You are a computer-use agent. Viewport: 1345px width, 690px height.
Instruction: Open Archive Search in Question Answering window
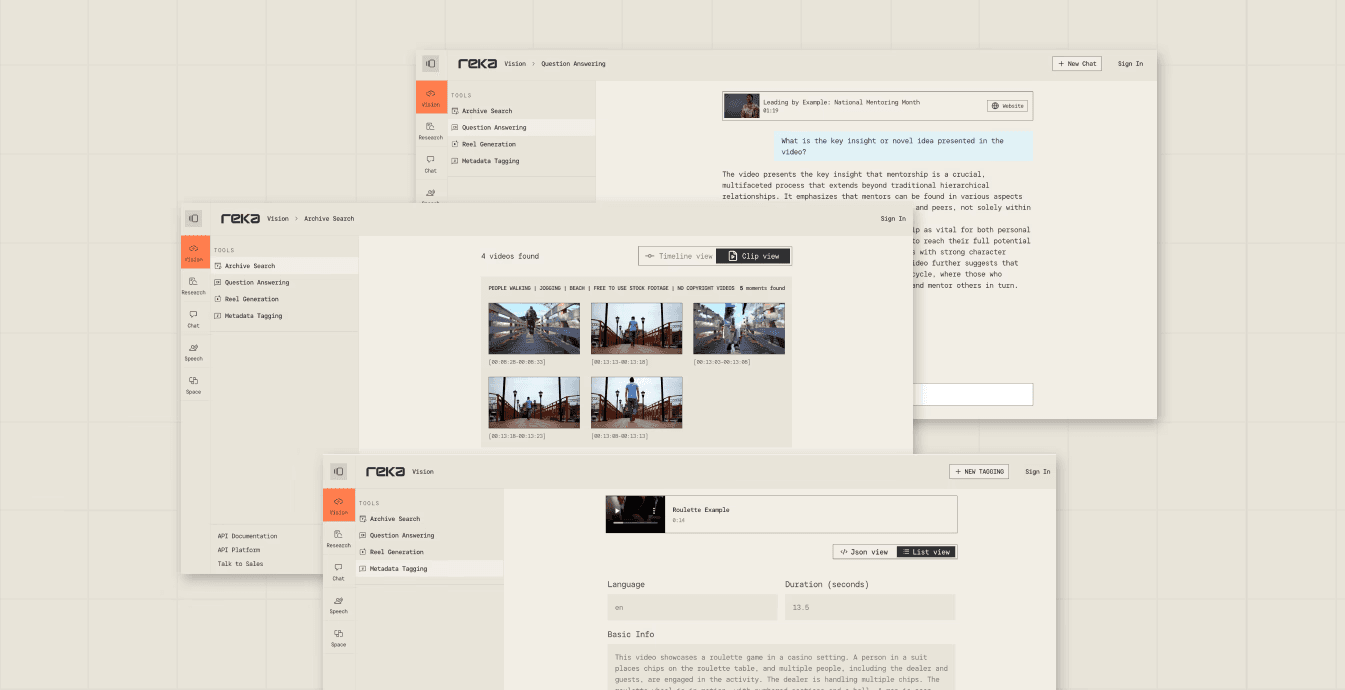coord(521,111)
